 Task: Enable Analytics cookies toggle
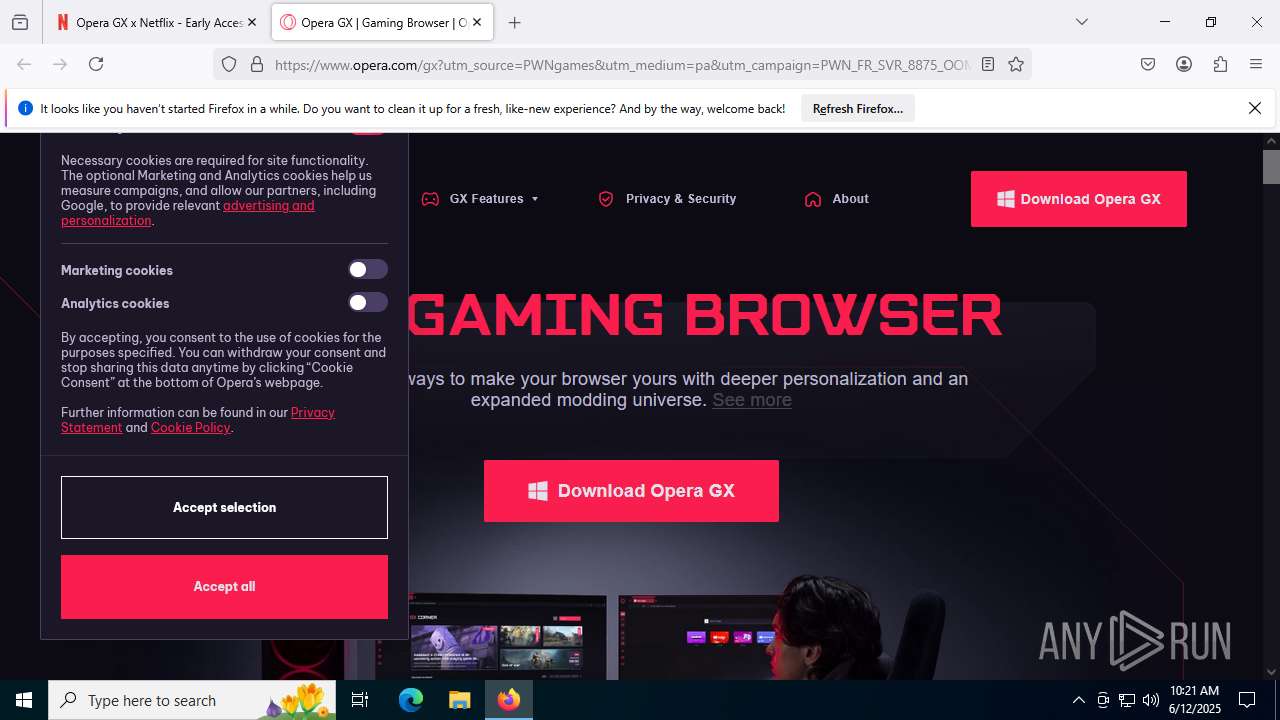tap(367, 302)
